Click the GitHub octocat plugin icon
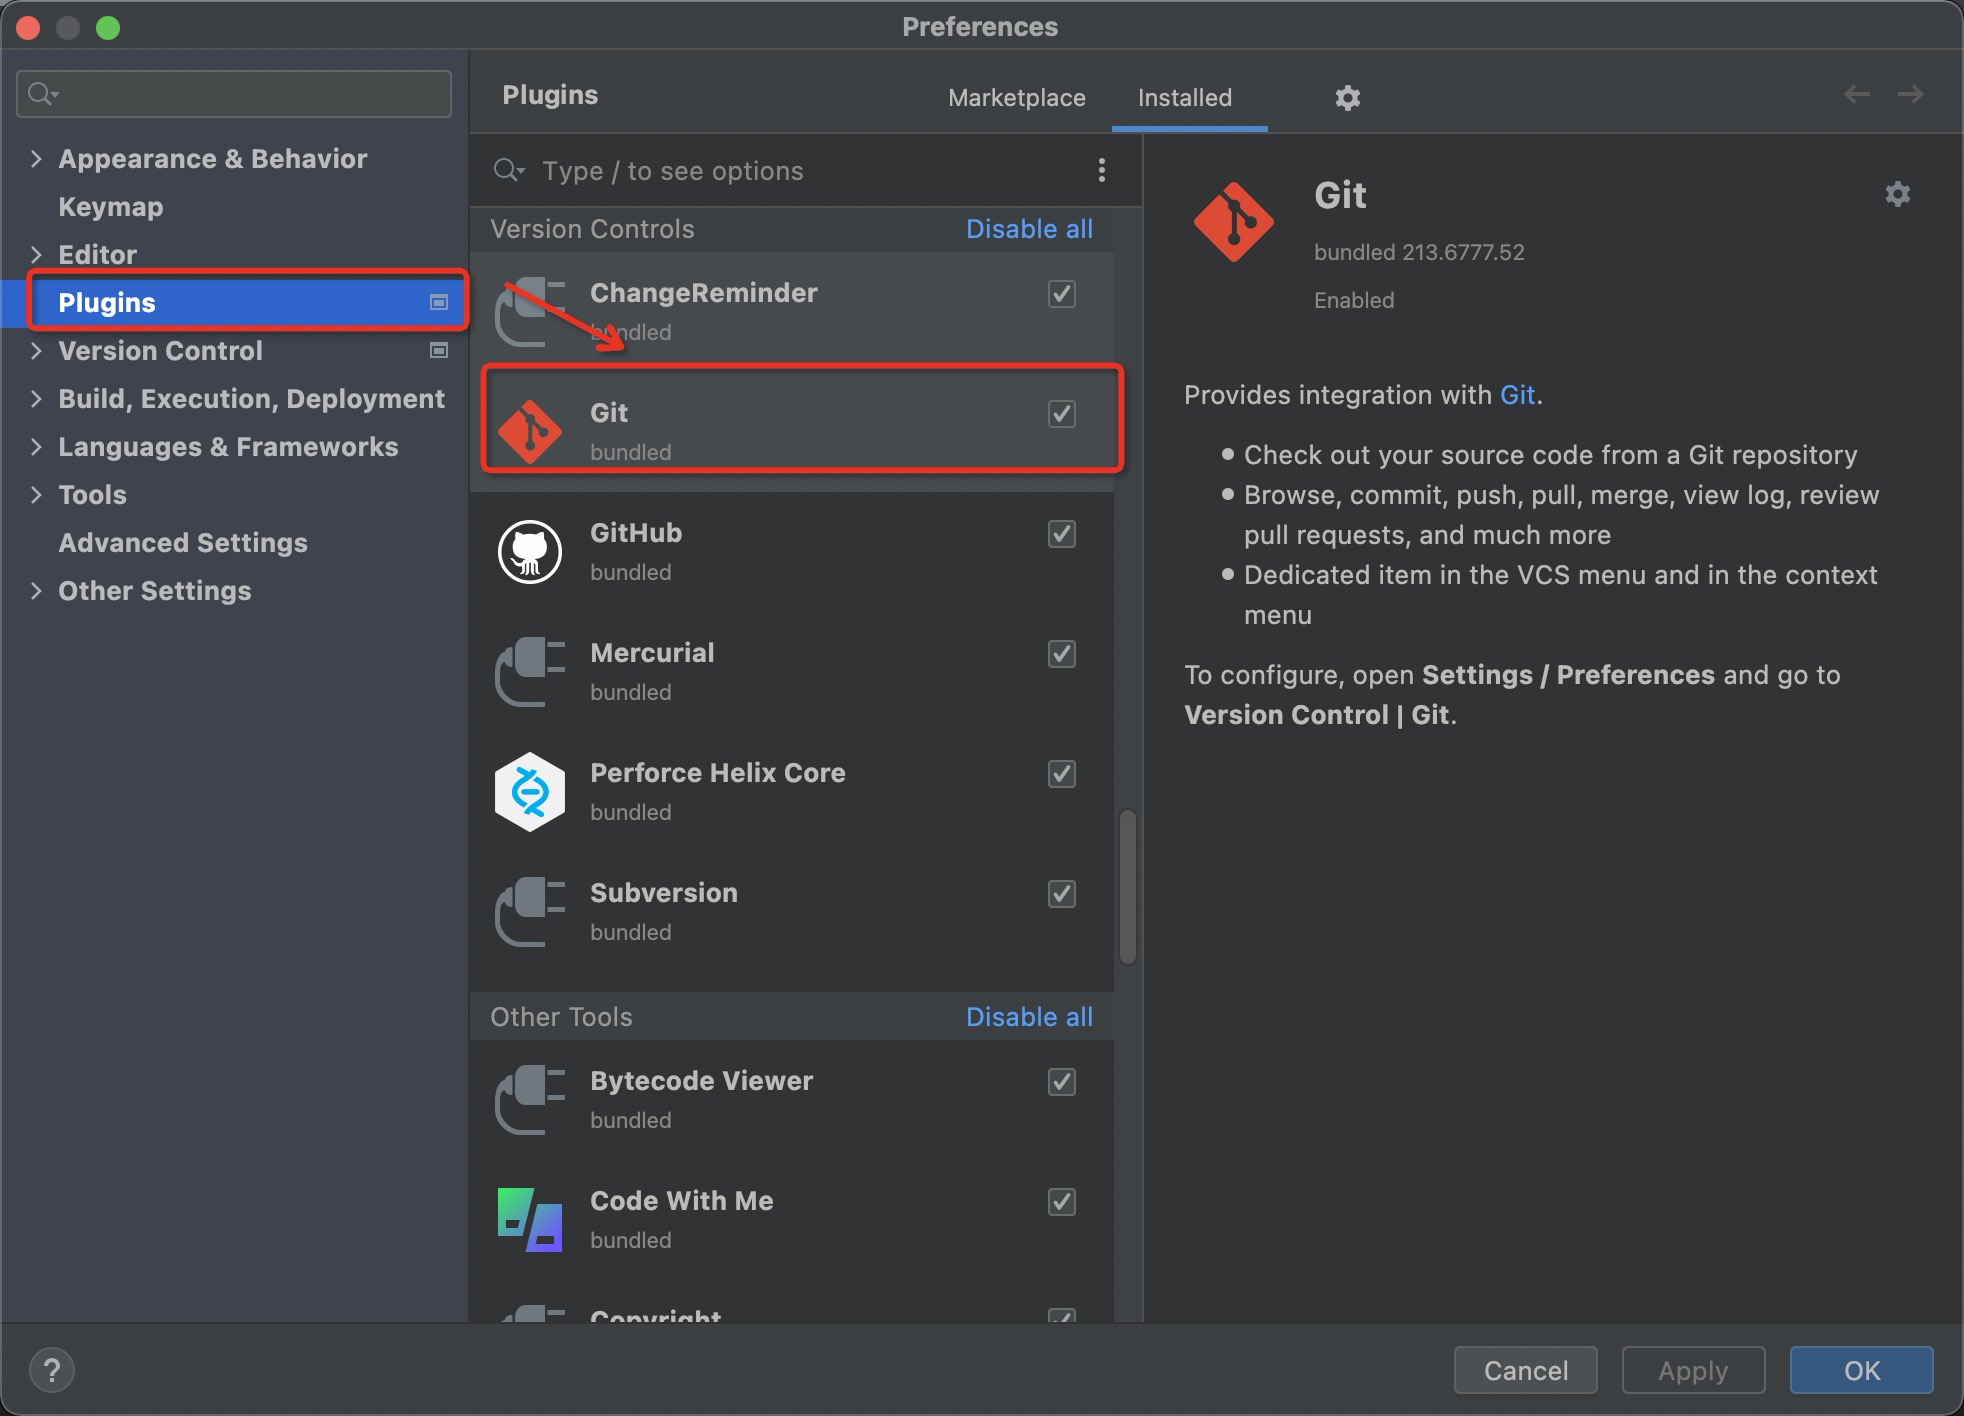1964x1416 pixels. coord(530,552)
